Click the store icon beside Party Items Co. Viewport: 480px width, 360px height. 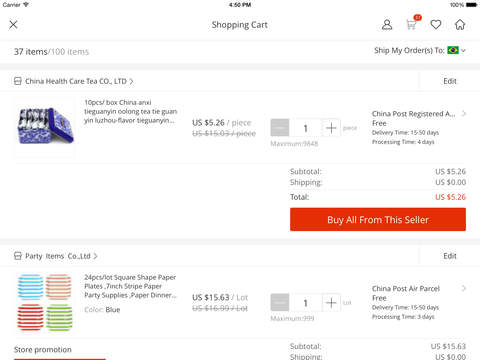(18, 256)
